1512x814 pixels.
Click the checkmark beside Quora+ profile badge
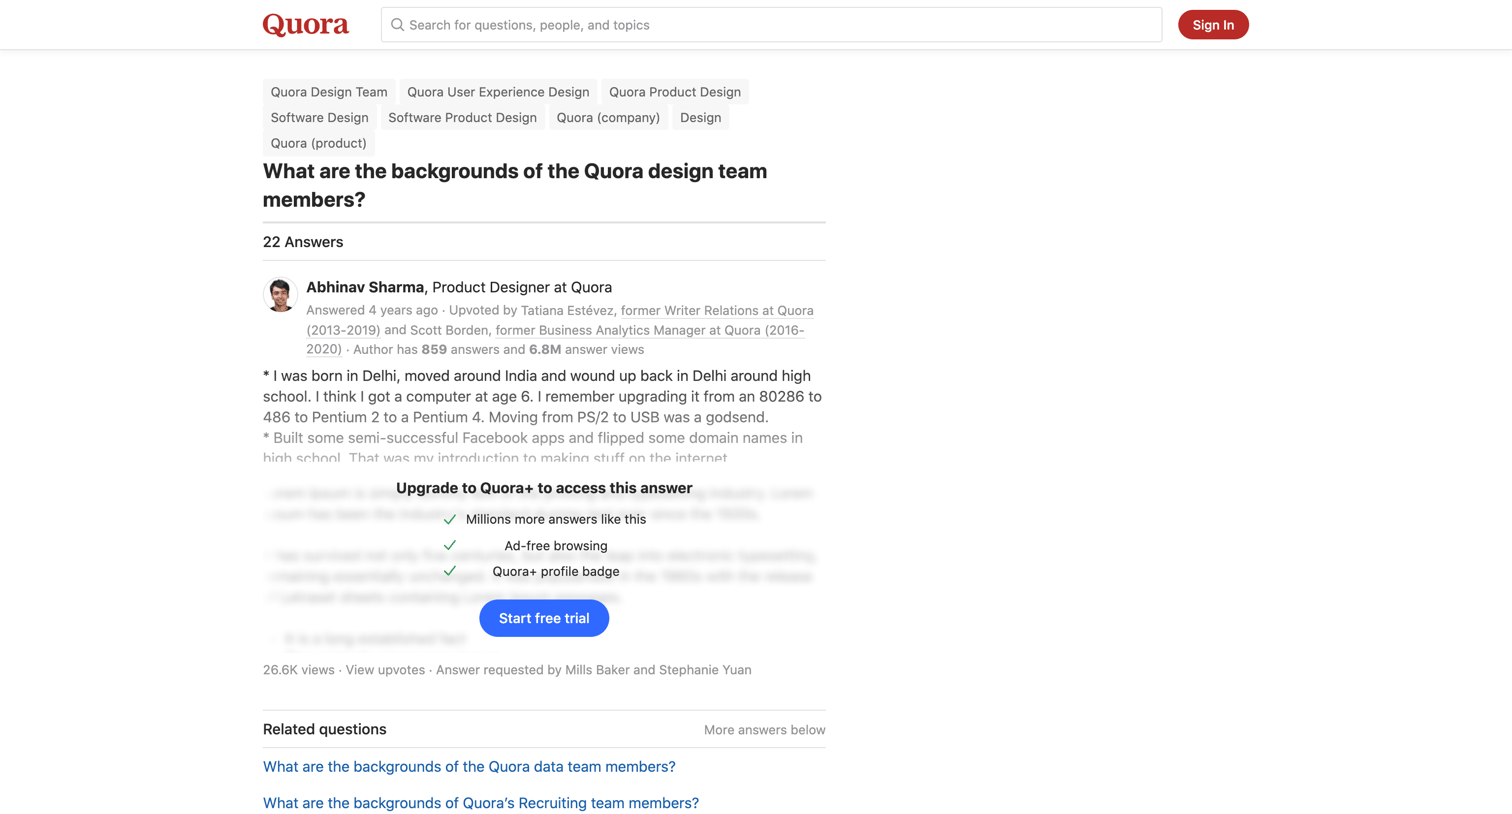[450, 571]
